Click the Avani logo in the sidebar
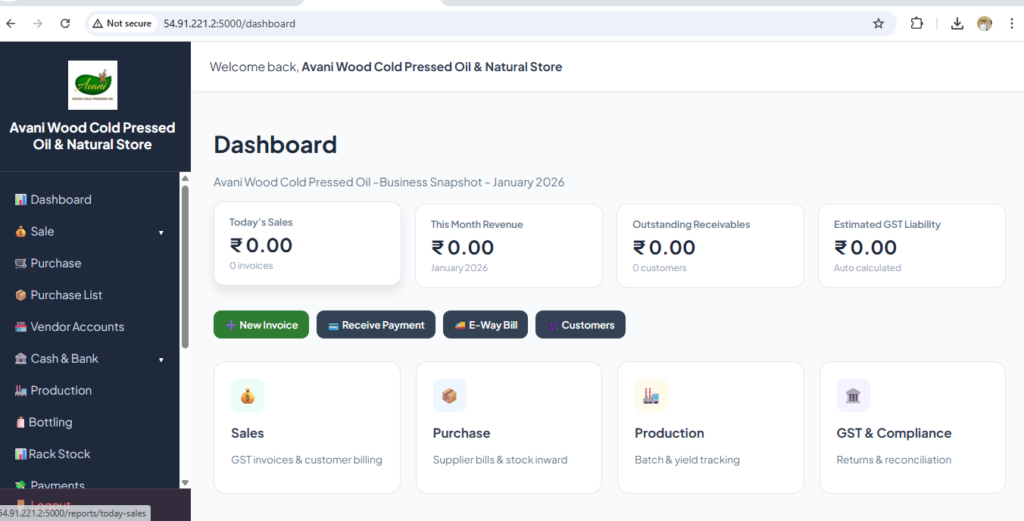 point(93,85)
